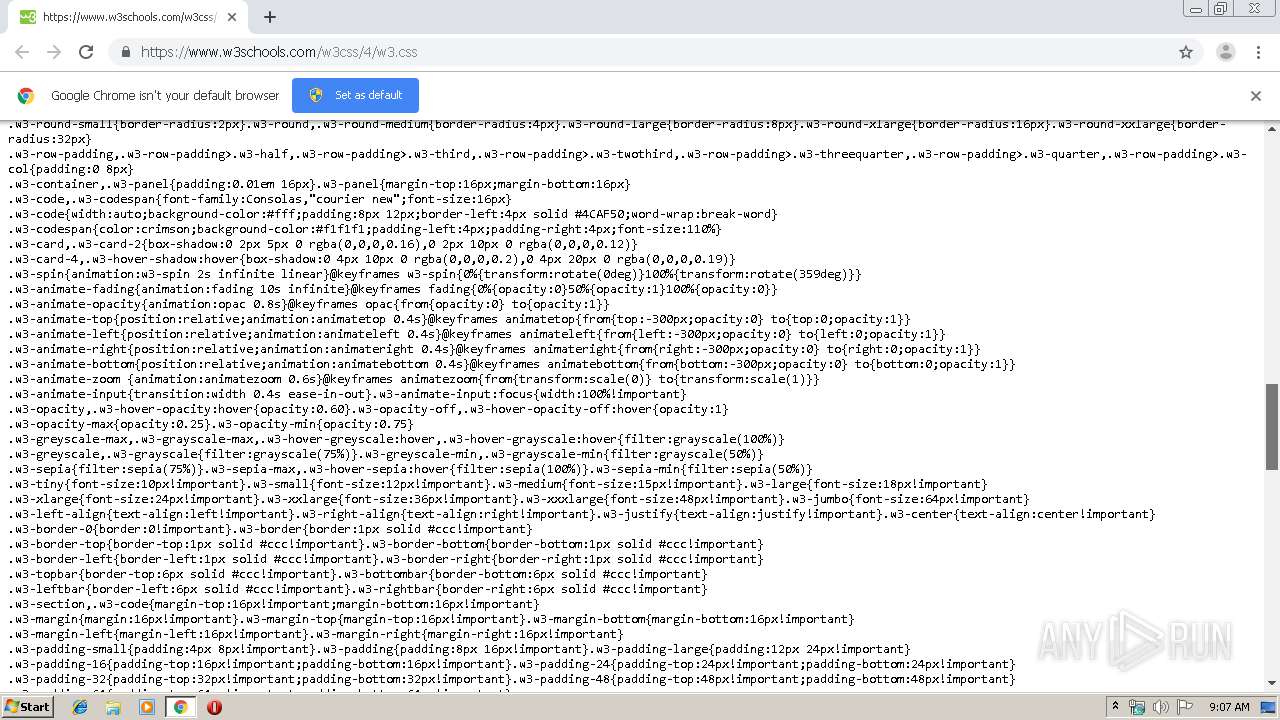Viewport: 1280px width, 720px height.
Task: Click the Chrome logo in the infobar
Action: tap(26, 96)
